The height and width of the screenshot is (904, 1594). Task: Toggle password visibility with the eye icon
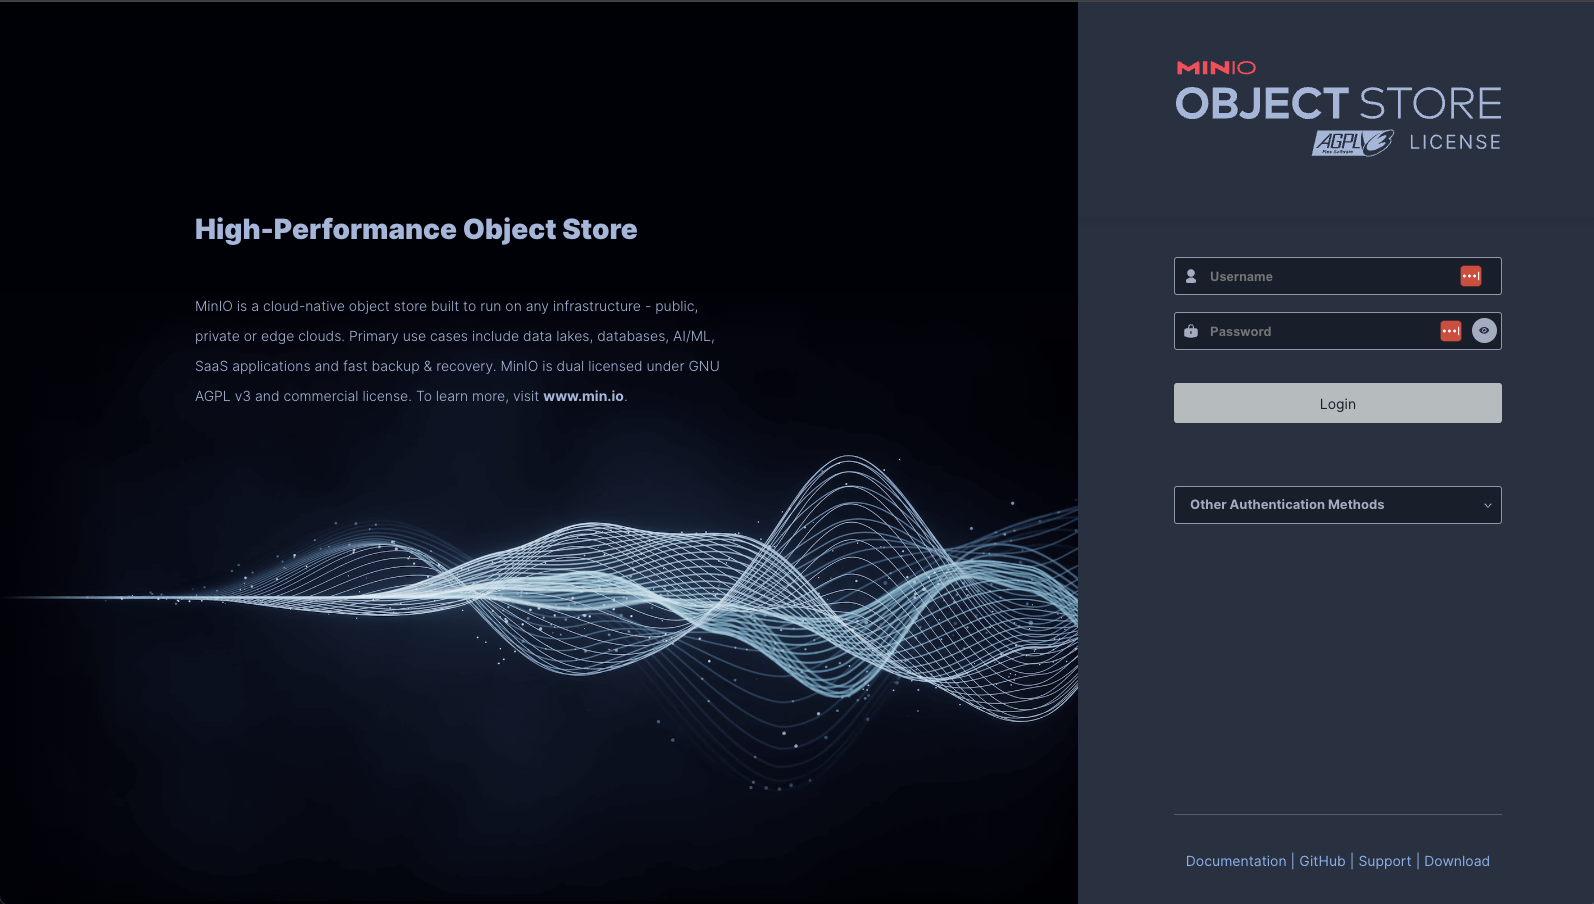[x=1484, y=331]
